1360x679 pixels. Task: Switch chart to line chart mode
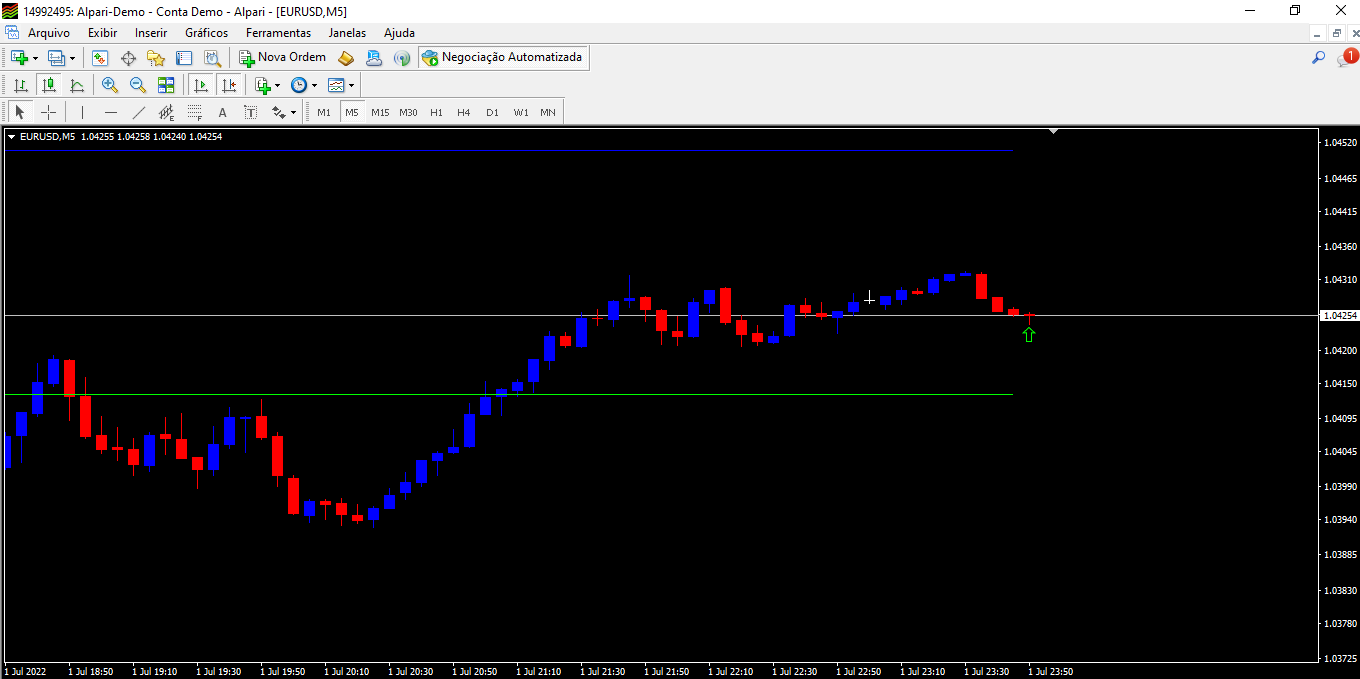(x=76, y=85)
